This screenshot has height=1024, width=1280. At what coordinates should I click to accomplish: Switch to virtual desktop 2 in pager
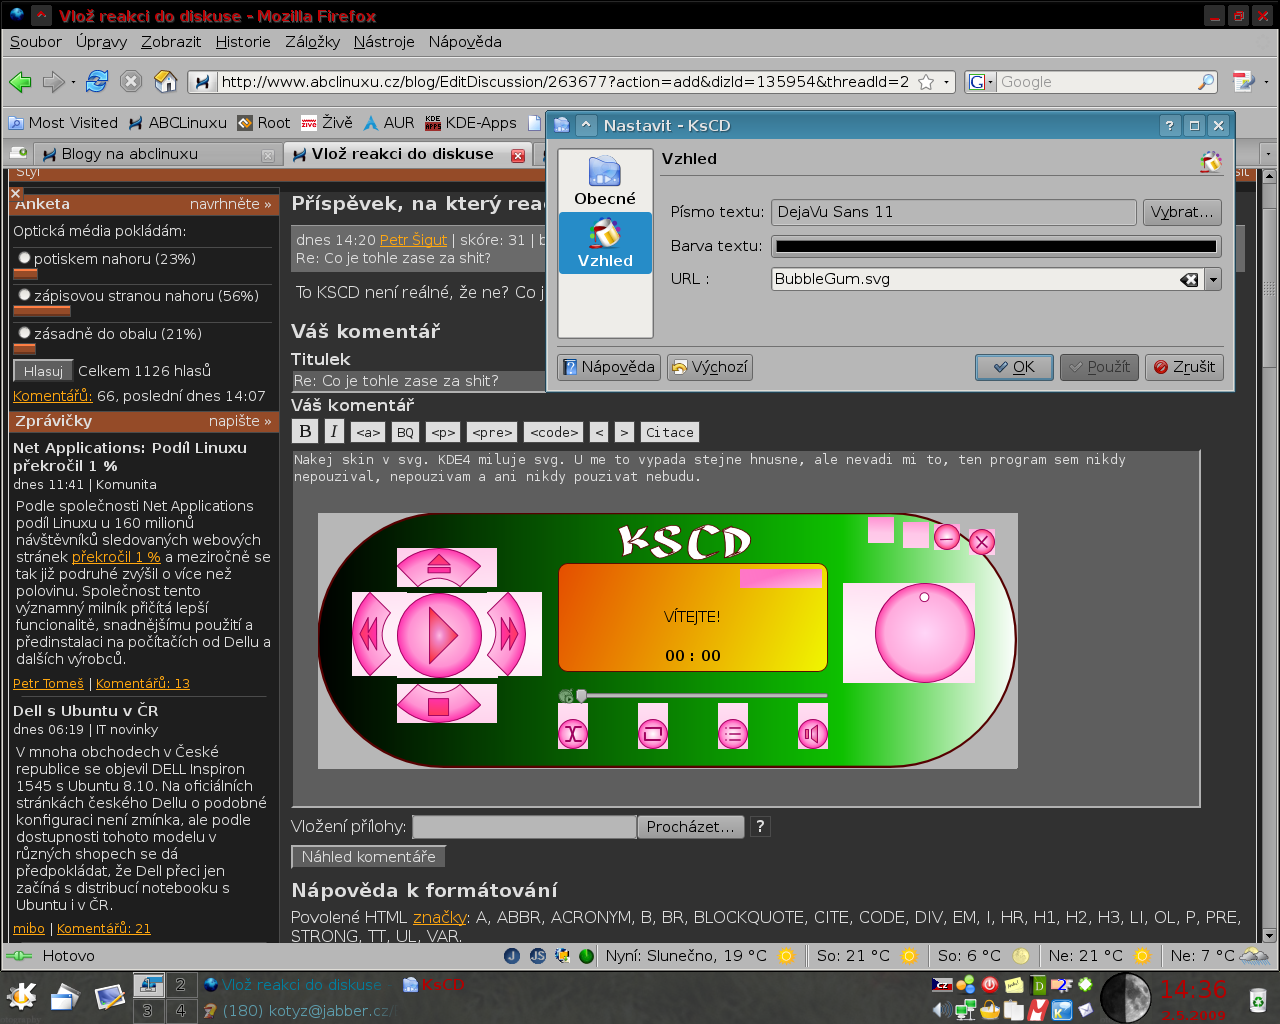[181, 984]
